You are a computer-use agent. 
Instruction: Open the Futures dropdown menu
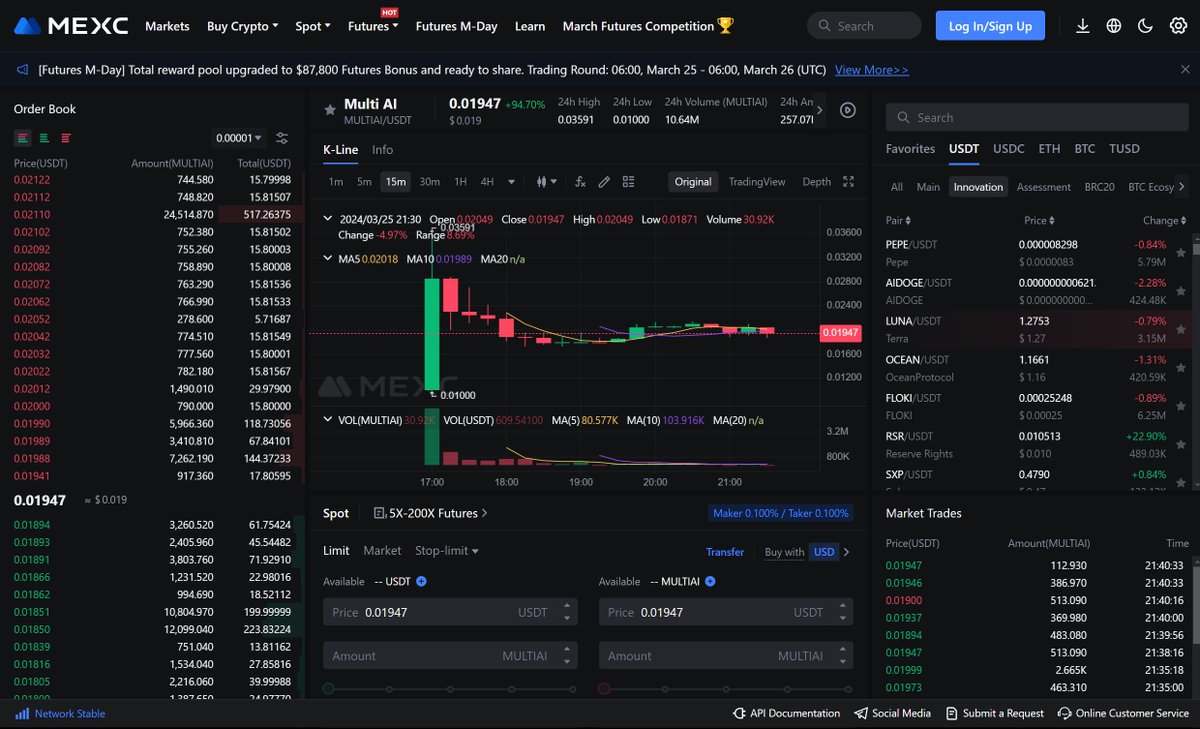373,26
